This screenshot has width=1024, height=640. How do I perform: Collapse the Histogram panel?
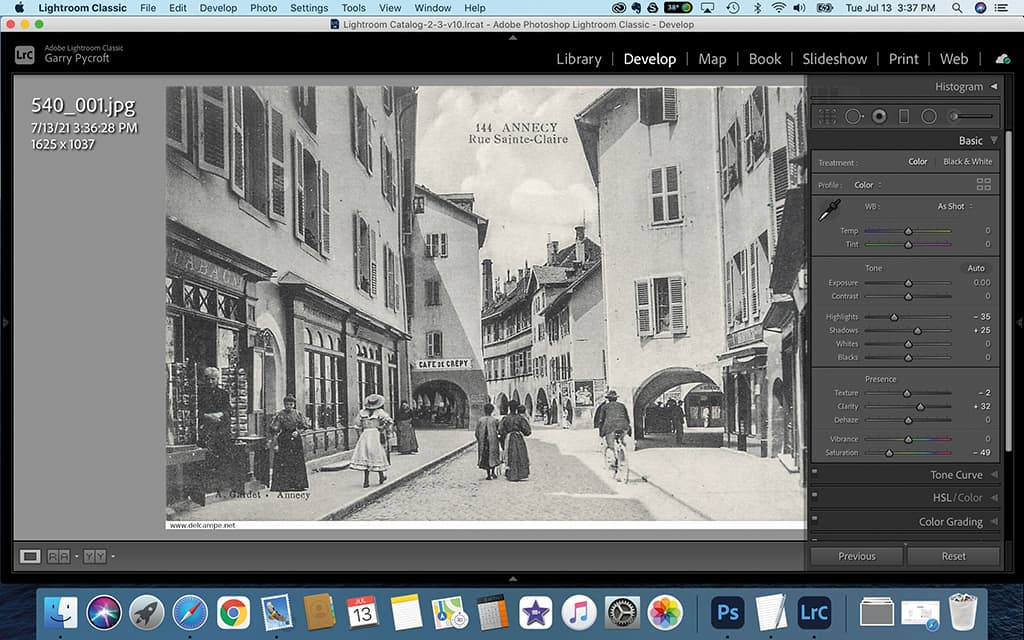click(994, 86)
